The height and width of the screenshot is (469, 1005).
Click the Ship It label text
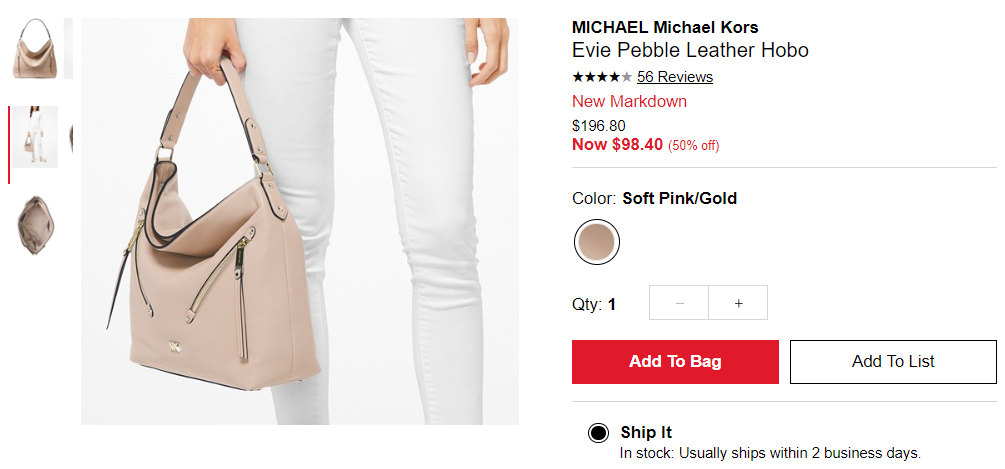point(645,432)
